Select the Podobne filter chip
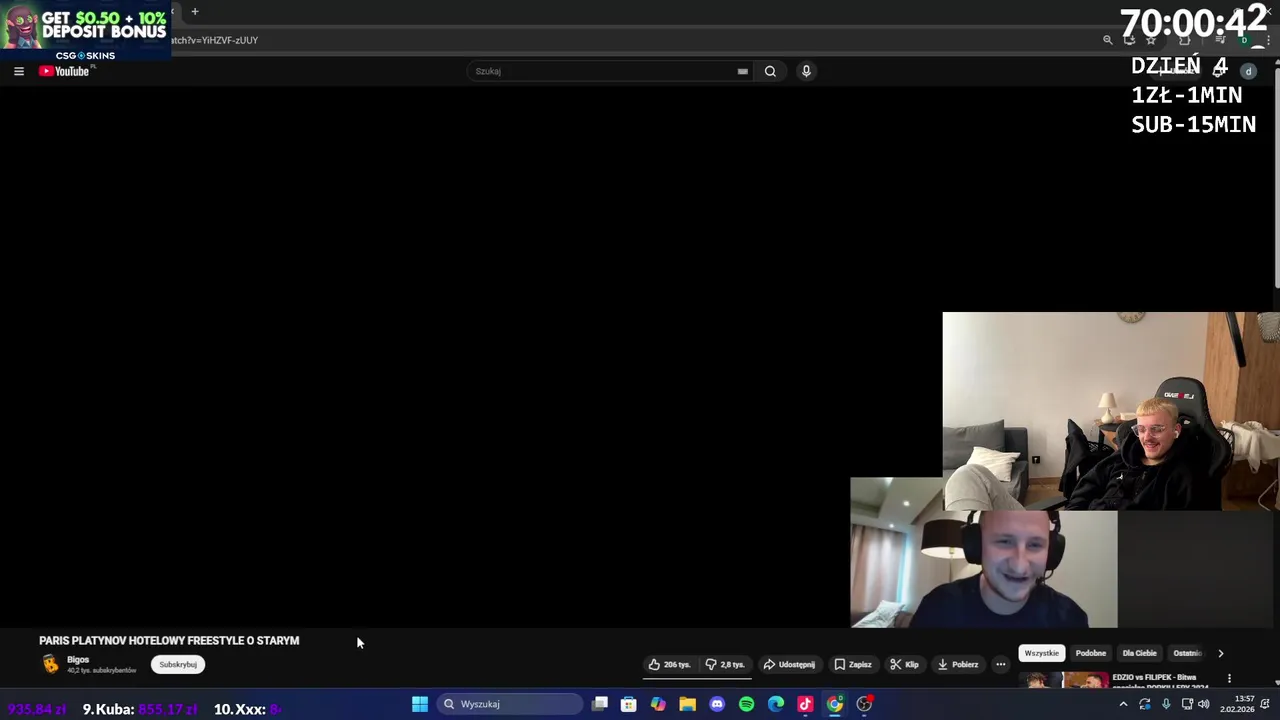1280x720 pixels. (1091, 653)
